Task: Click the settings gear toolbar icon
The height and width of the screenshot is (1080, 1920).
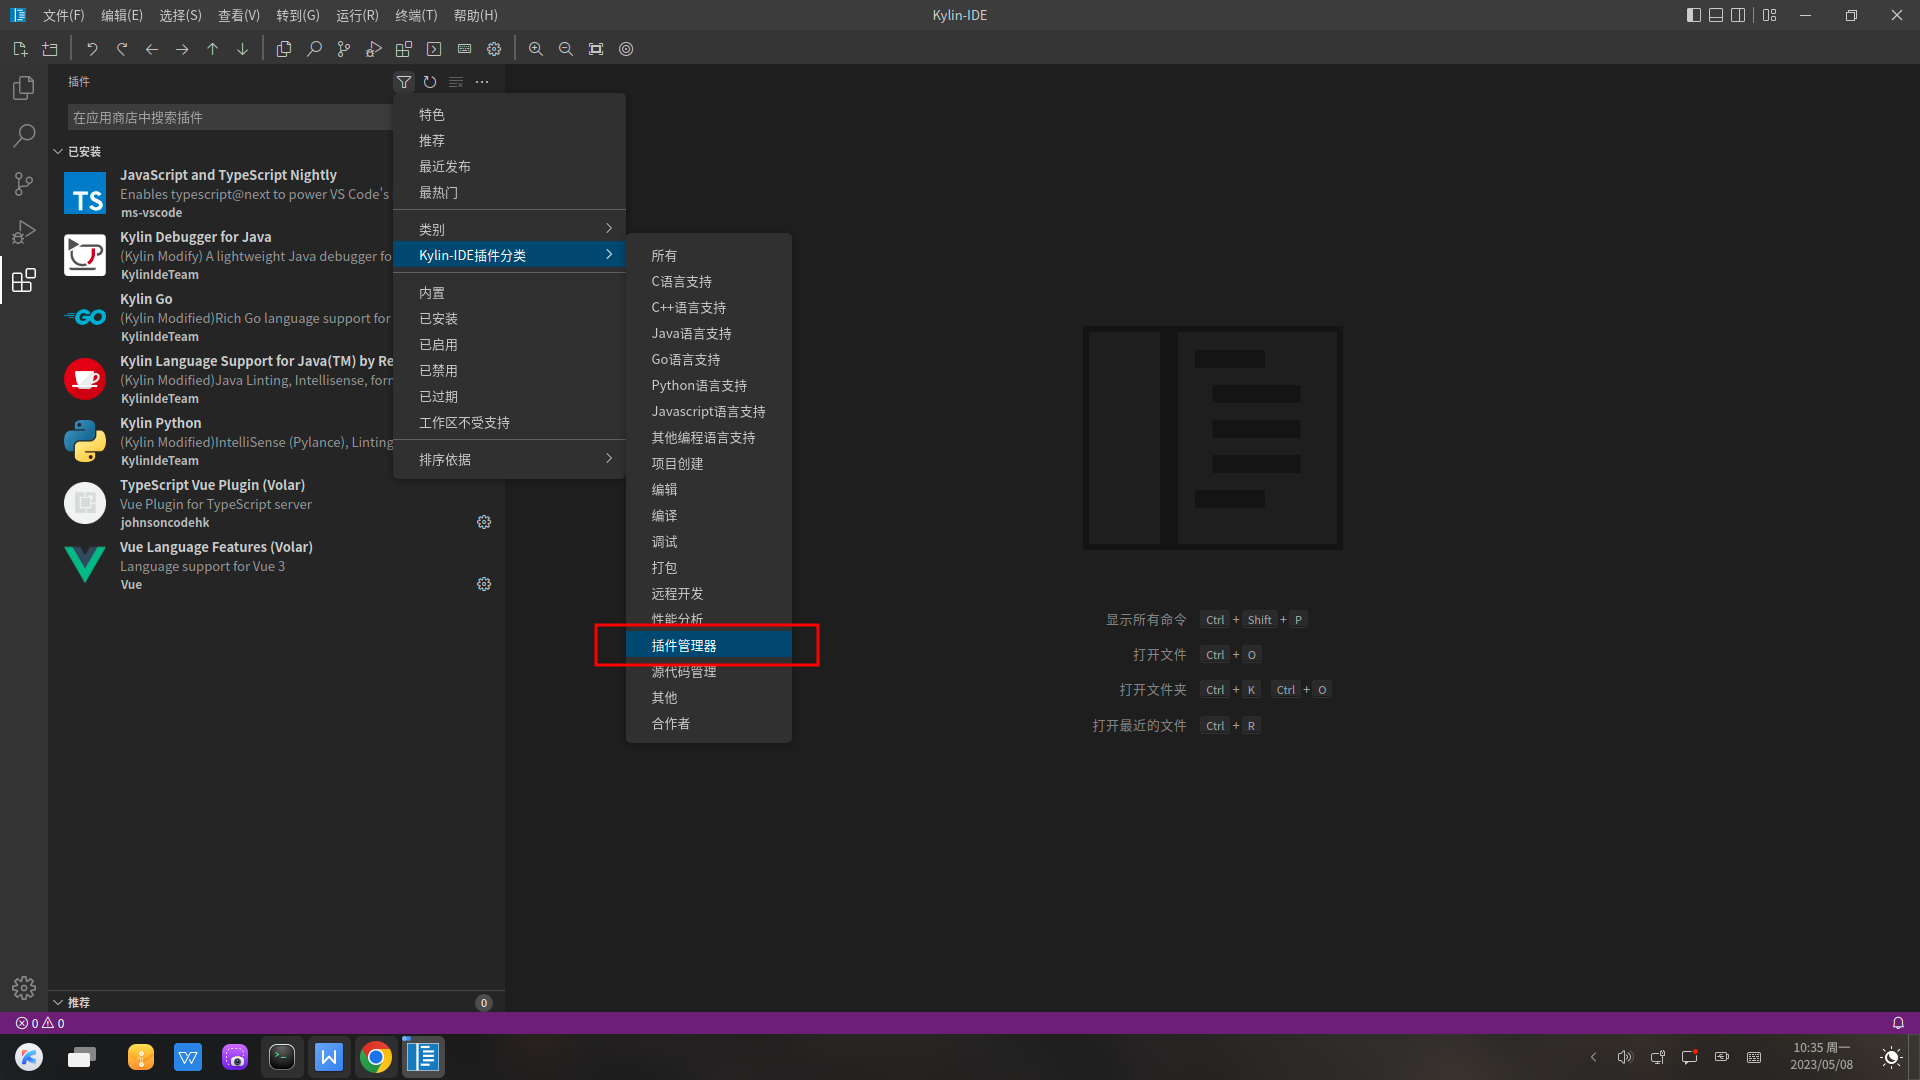Action: tap(494, 49)
